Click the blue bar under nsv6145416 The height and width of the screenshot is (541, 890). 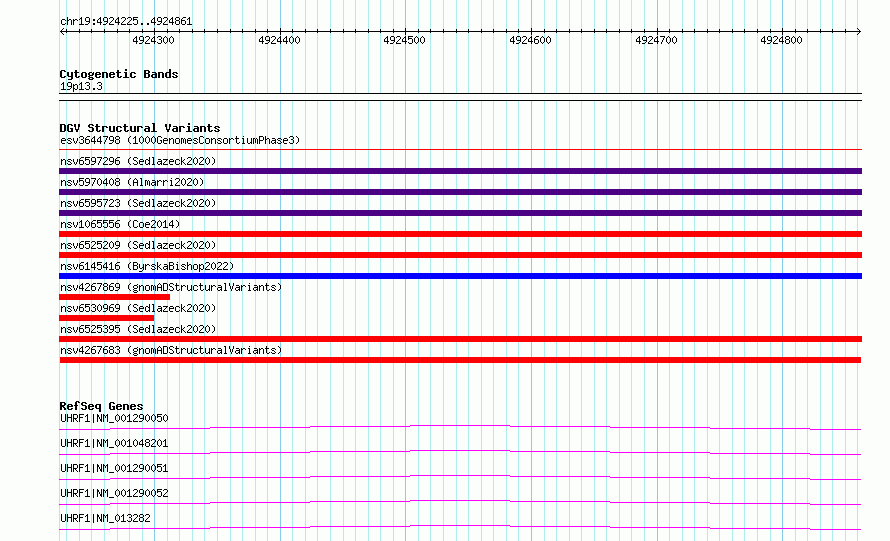[460, 276]
